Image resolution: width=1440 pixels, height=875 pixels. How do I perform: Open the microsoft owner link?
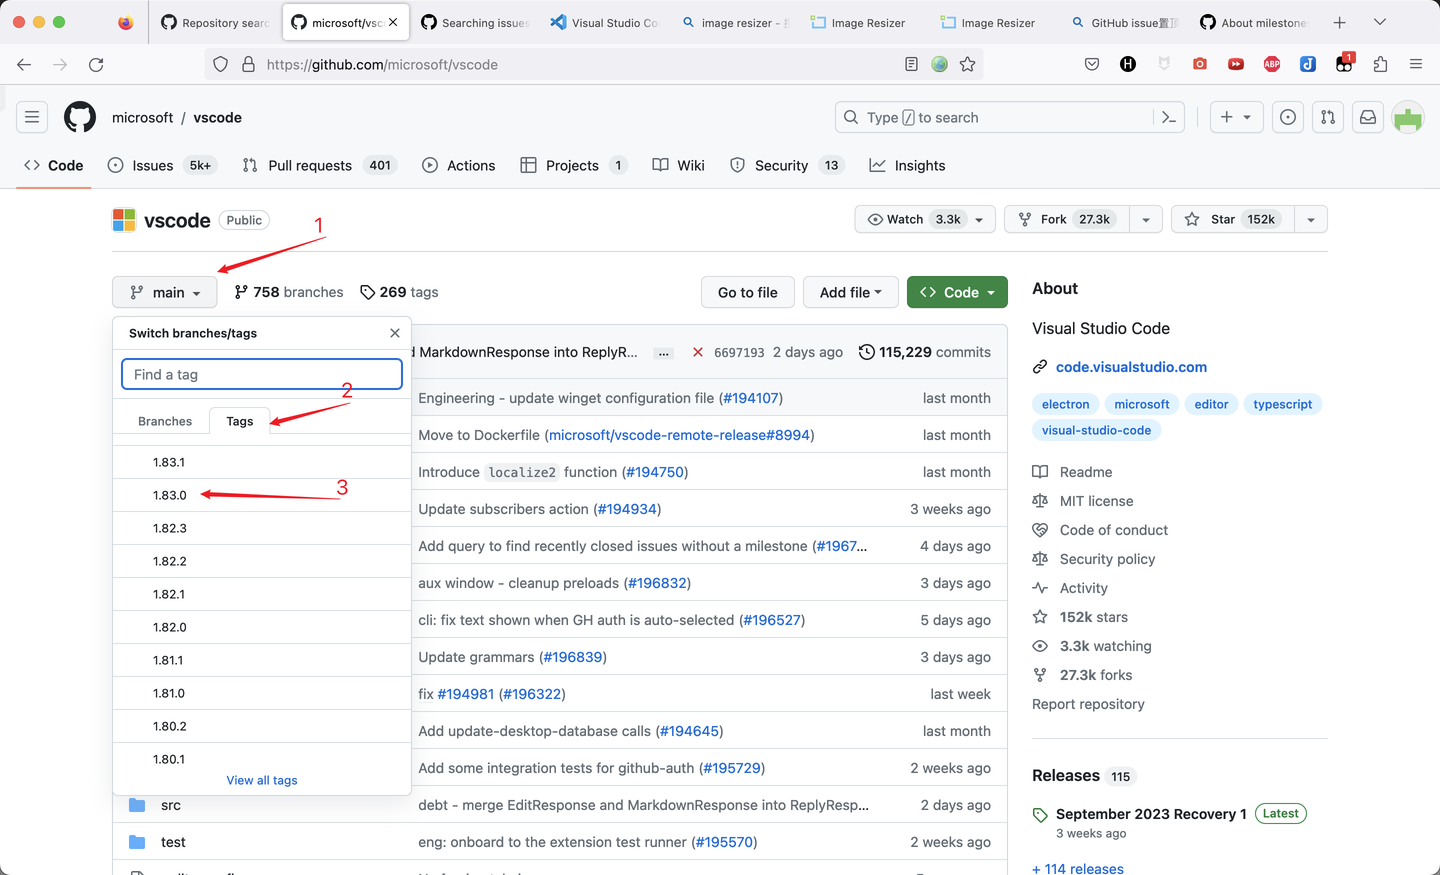point(142,117)
